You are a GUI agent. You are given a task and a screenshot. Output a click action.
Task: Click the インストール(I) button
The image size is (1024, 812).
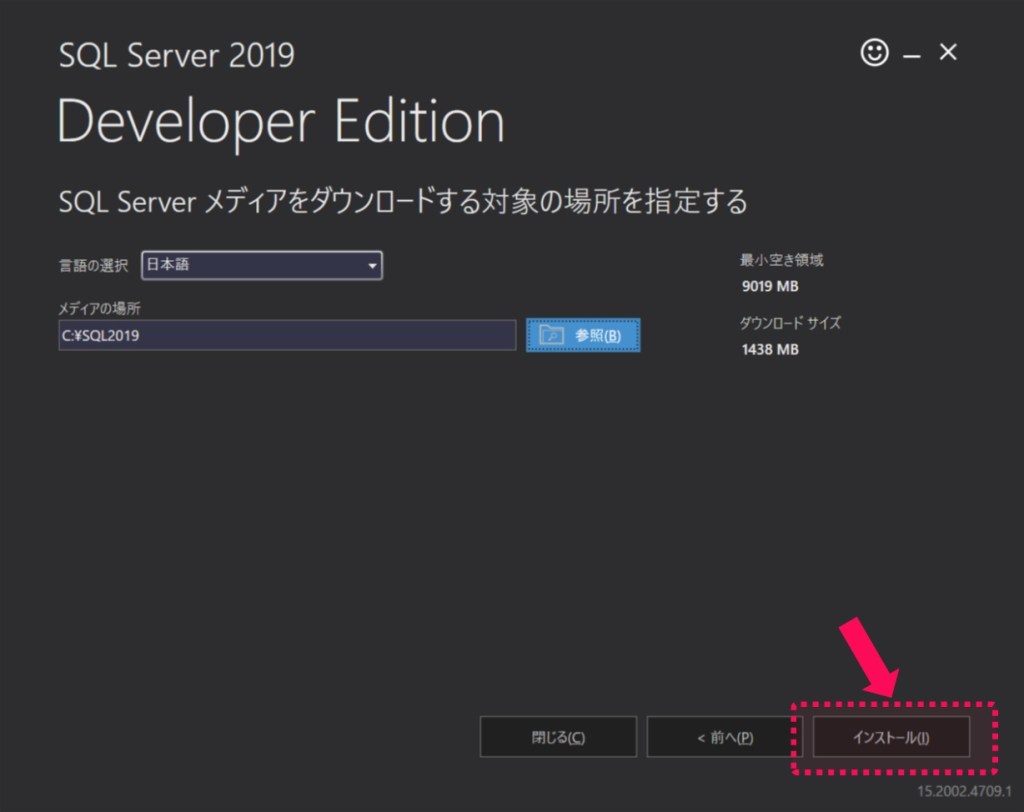tap(891, 737)
